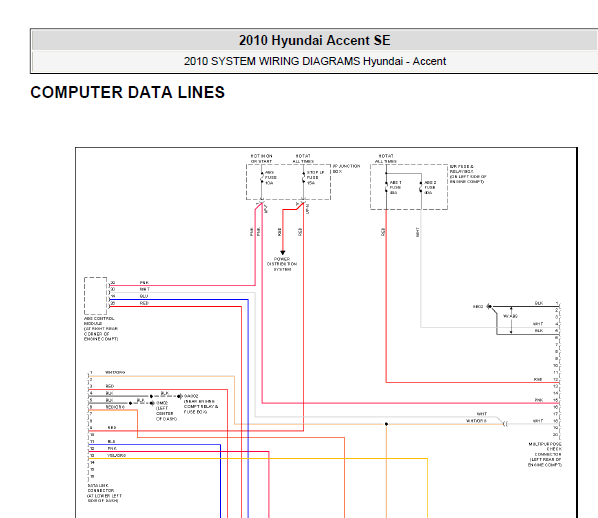Click the ABS fuse symbol in junction box
This screenshot has width=598, height=518.
(262, 178)
